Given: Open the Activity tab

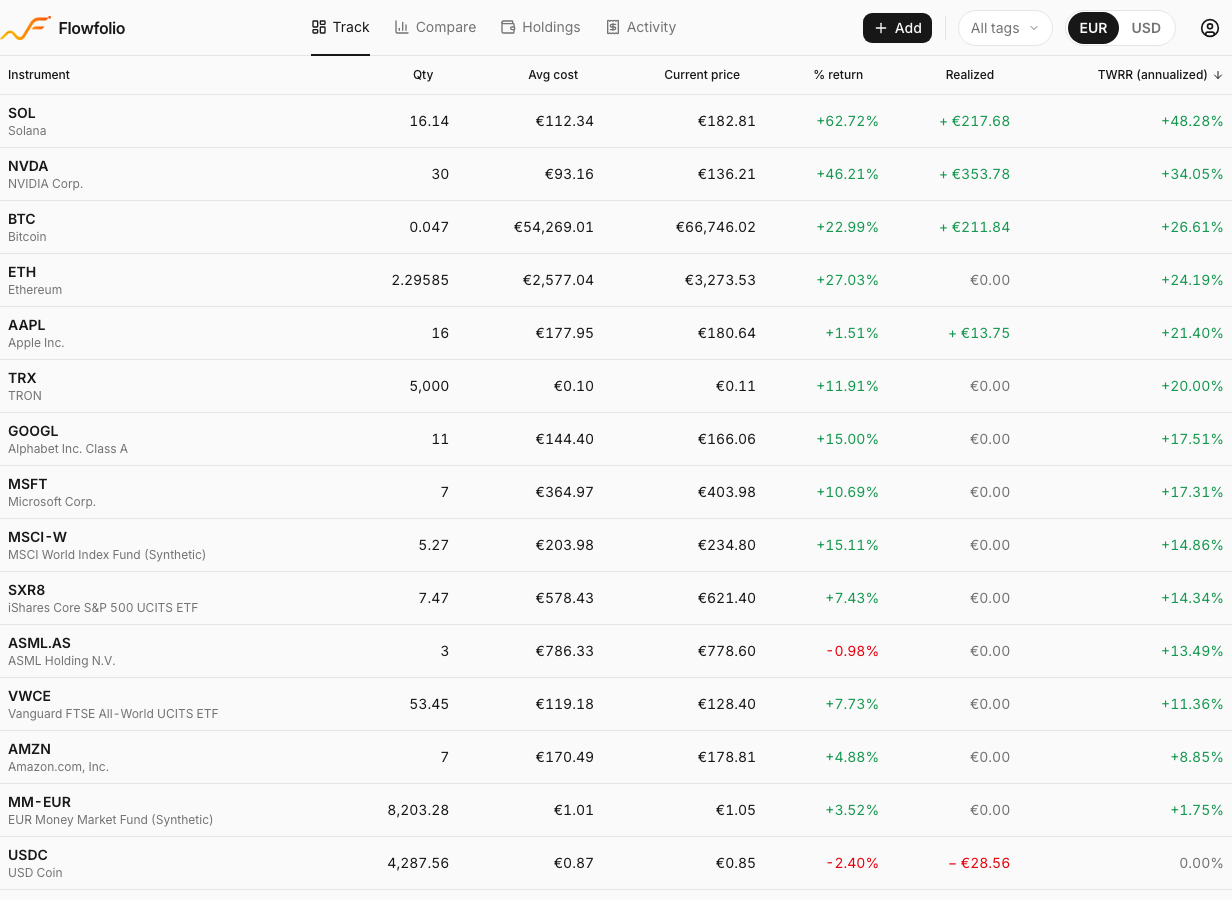Looking at the screenshot, I should [641, 27].
